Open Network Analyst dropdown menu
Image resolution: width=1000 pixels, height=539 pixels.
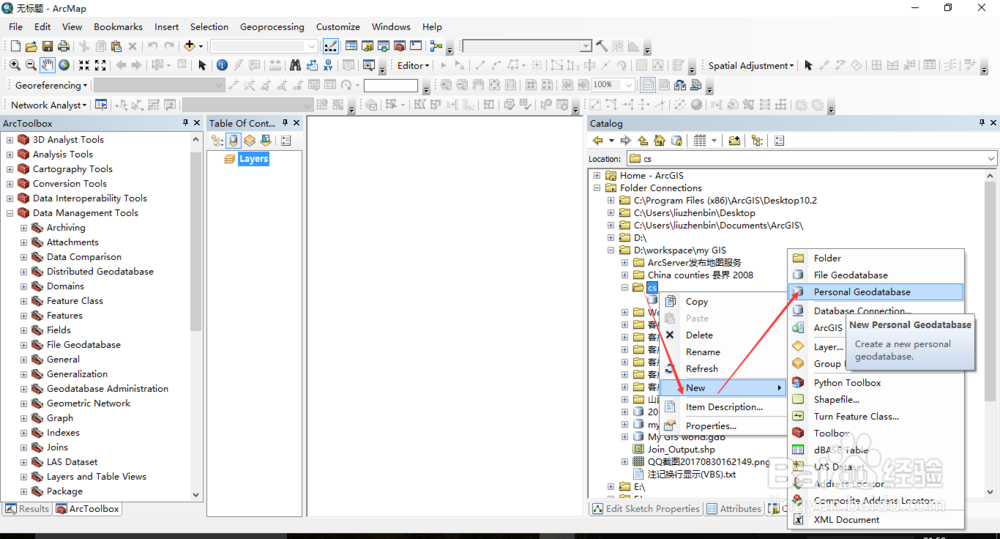point(49,105)
